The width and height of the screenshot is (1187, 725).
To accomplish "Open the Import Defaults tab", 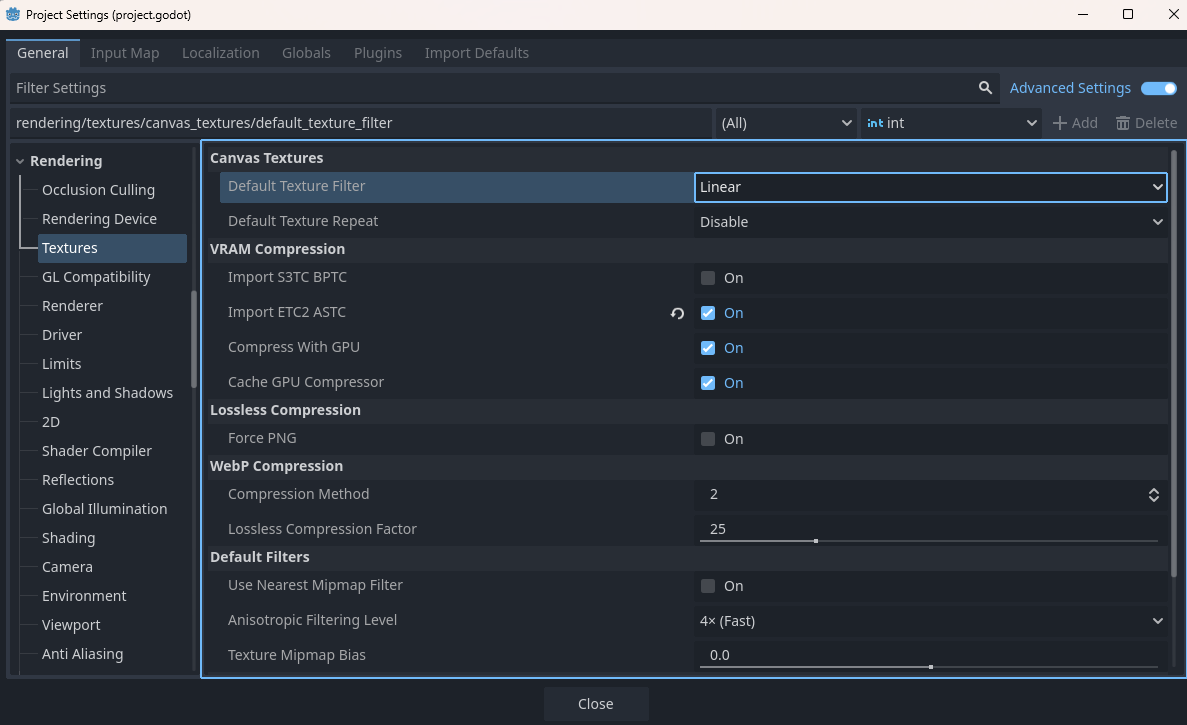I will coord(477,53).
